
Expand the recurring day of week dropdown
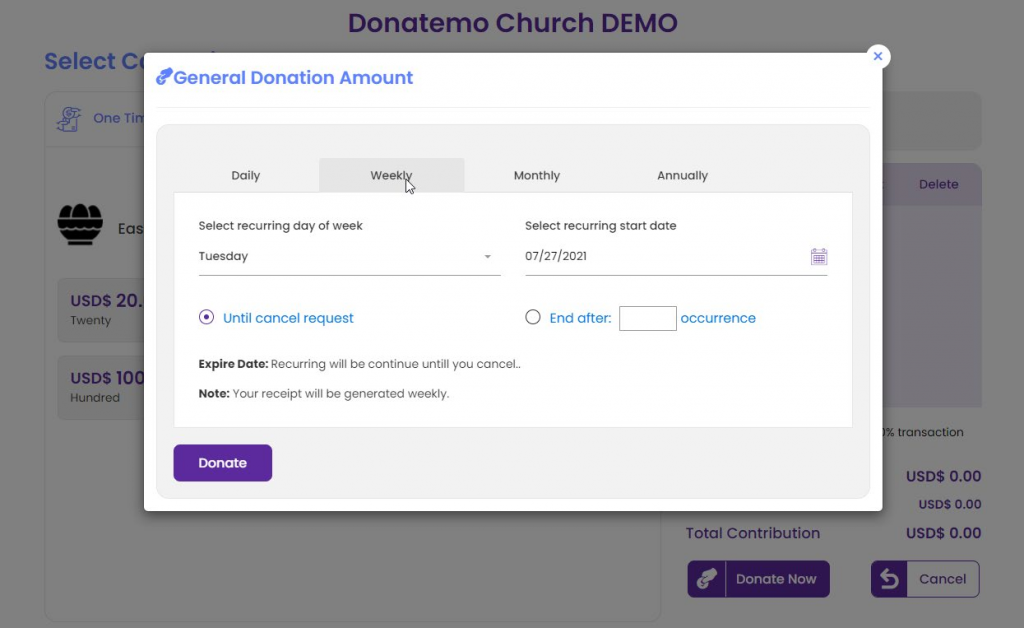(x=340, y=257)
